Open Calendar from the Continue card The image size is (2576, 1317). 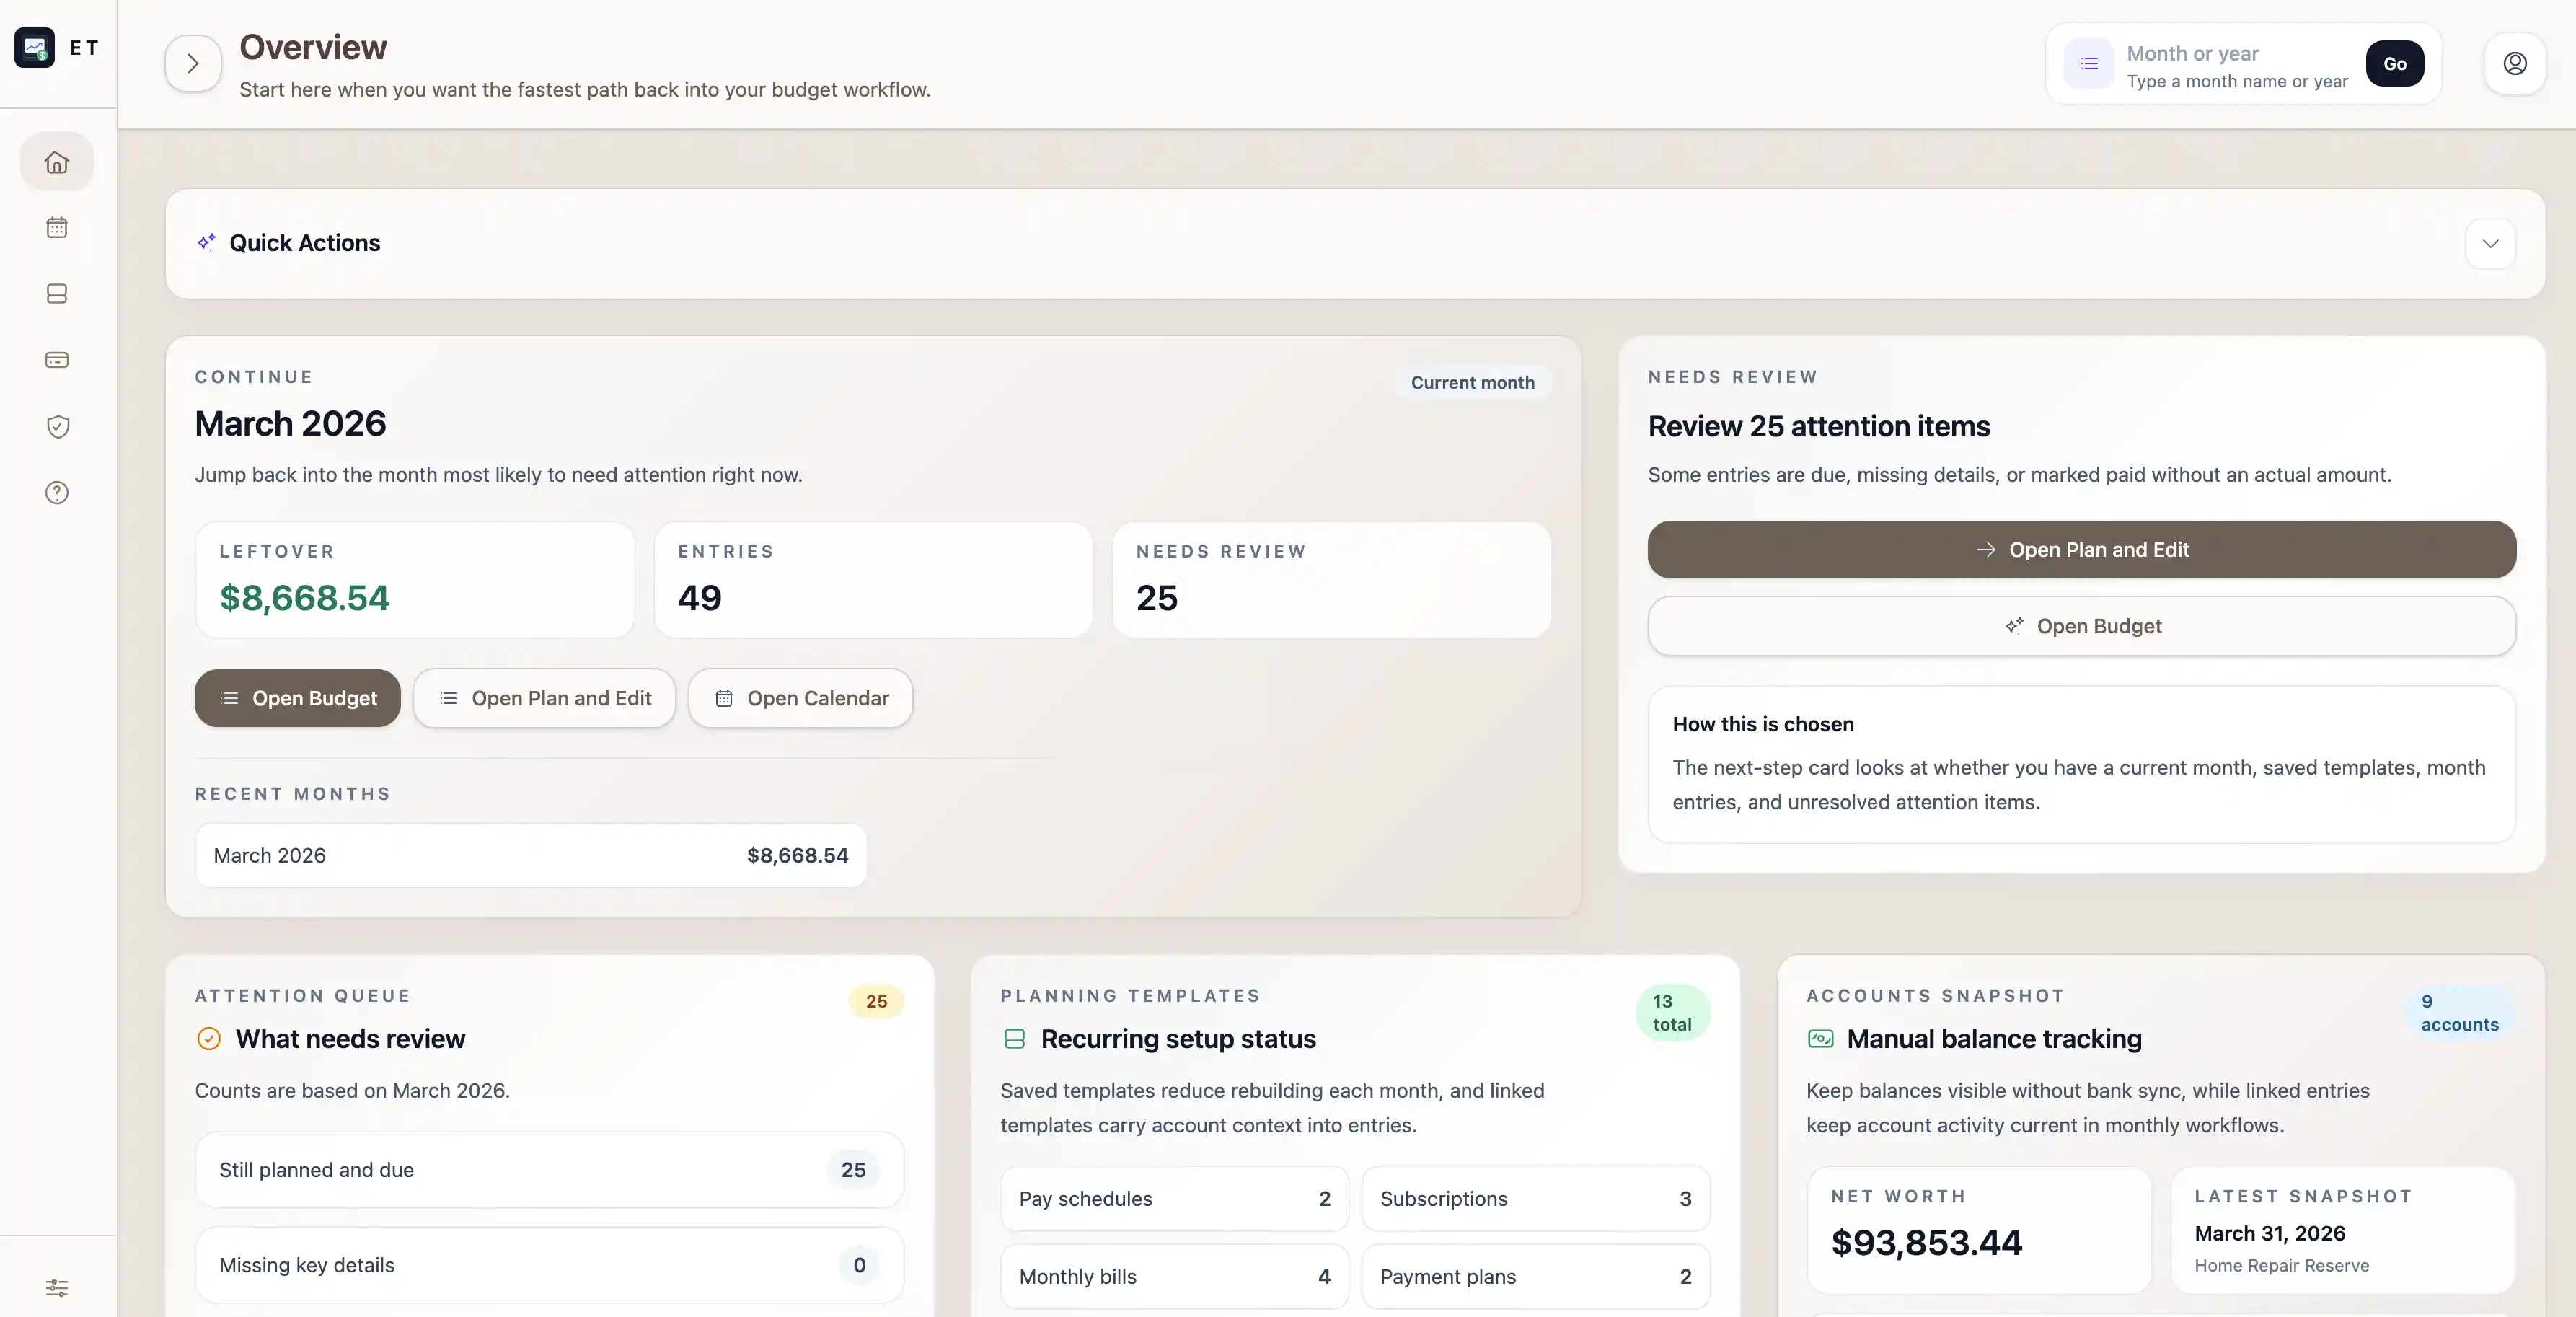pos(800,698)
